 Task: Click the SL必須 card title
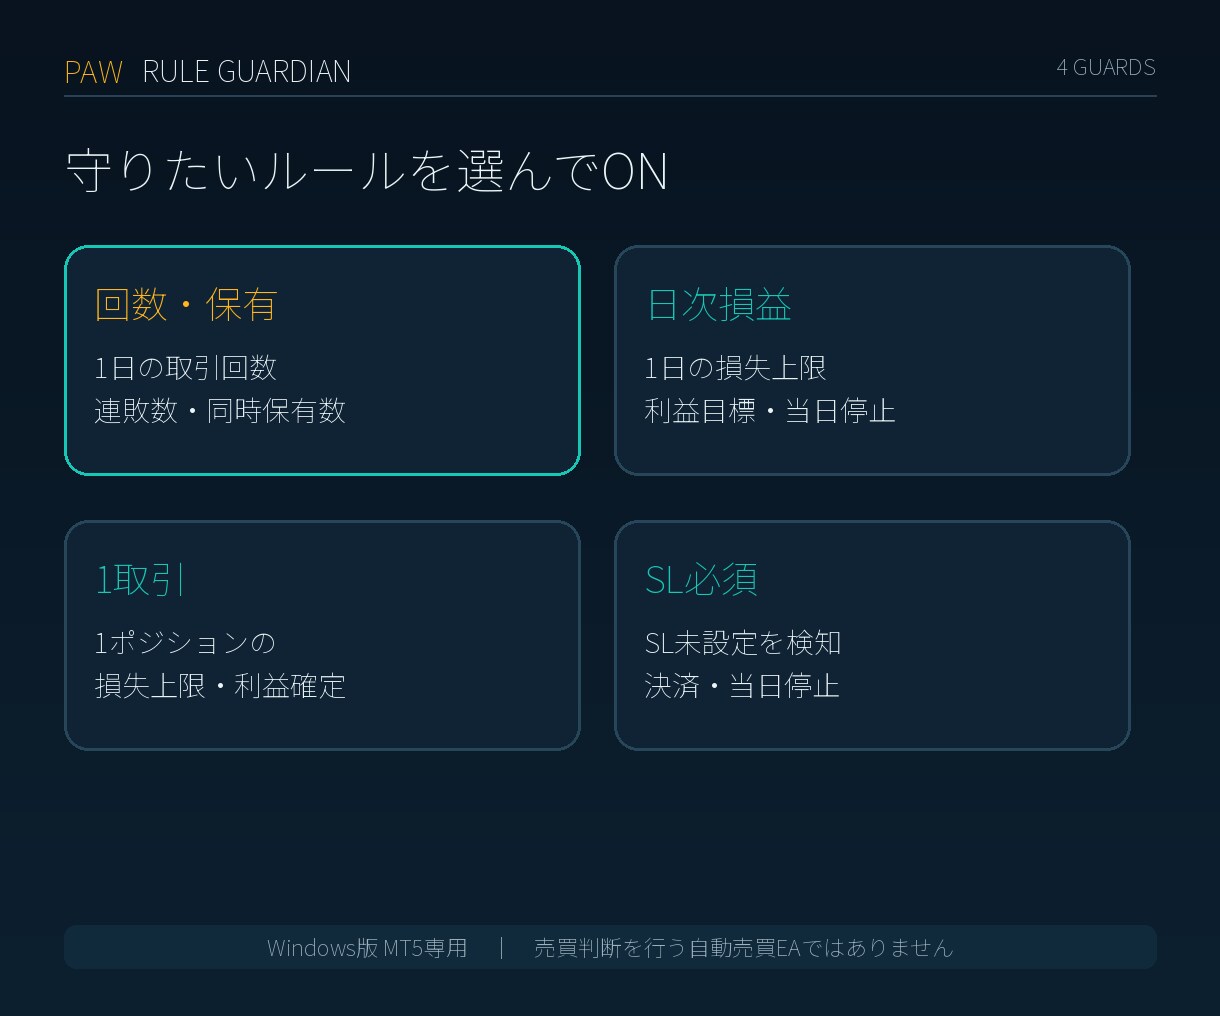pyautogui.click(x=702, y=579)
